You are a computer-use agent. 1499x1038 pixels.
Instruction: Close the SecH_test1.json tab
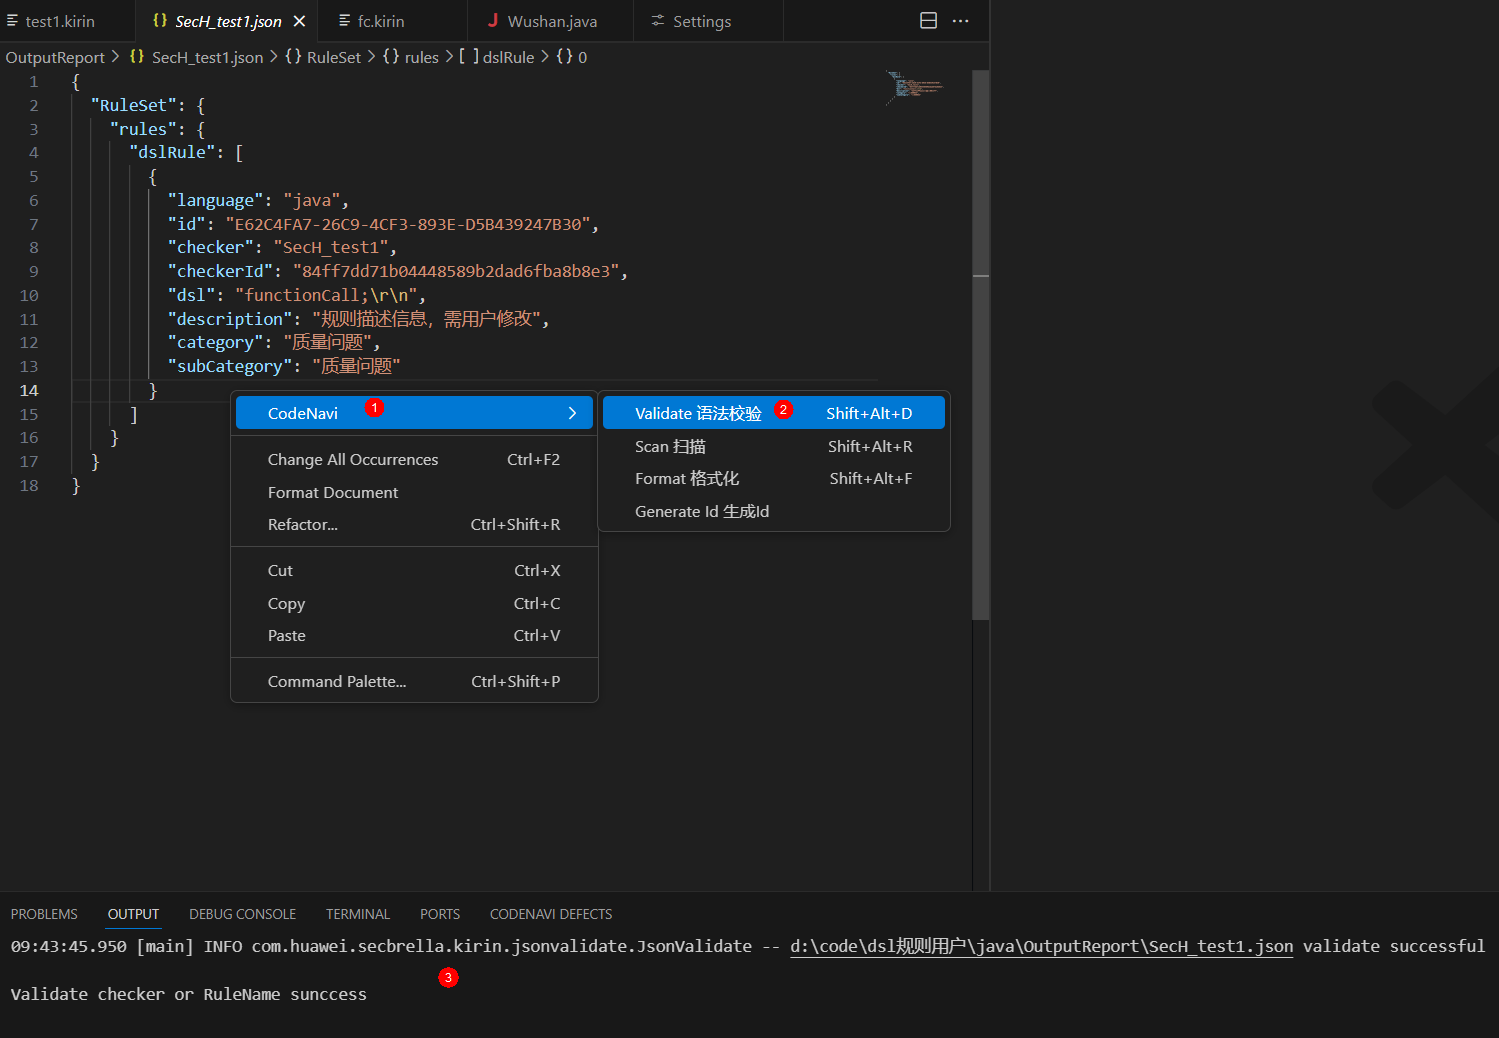[x=299, y=21]
